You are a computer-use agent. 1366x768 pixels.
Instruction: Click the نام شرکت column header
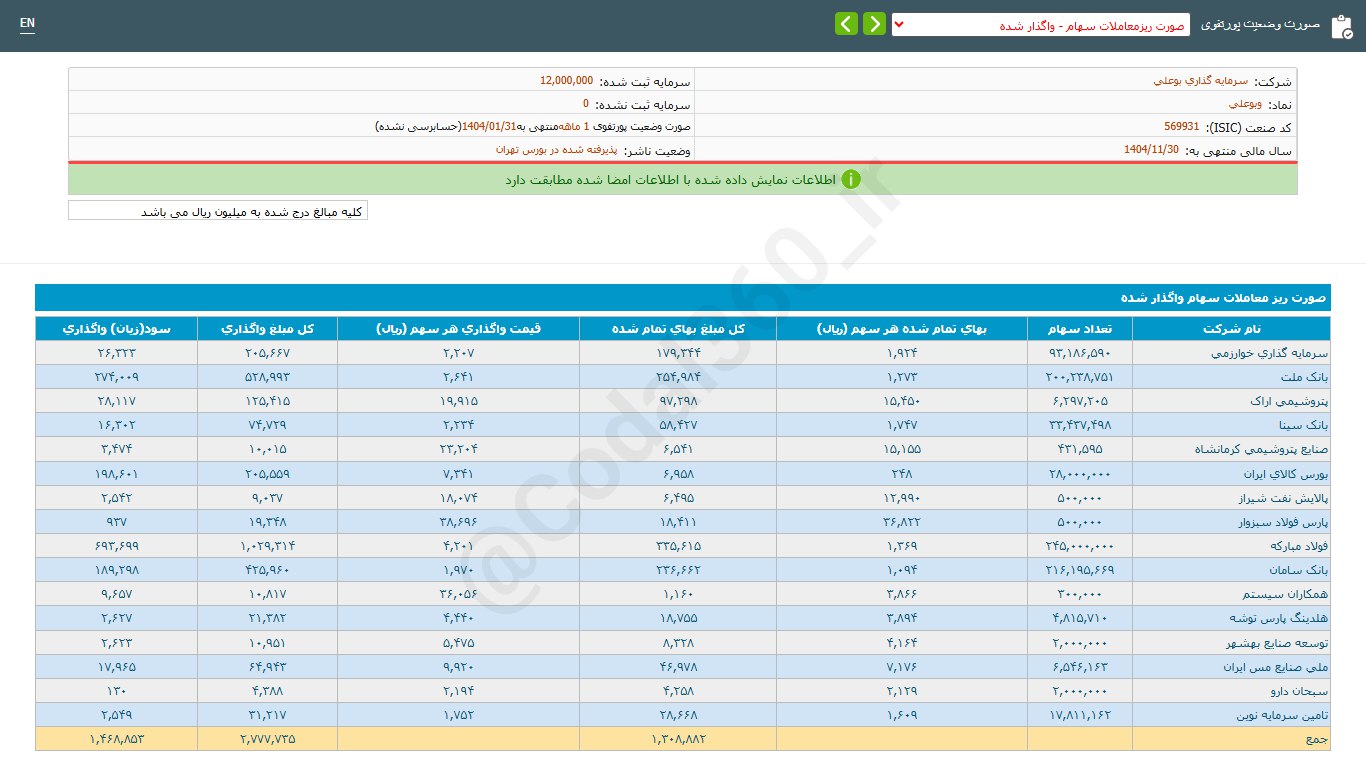[x=1231, y=329]
